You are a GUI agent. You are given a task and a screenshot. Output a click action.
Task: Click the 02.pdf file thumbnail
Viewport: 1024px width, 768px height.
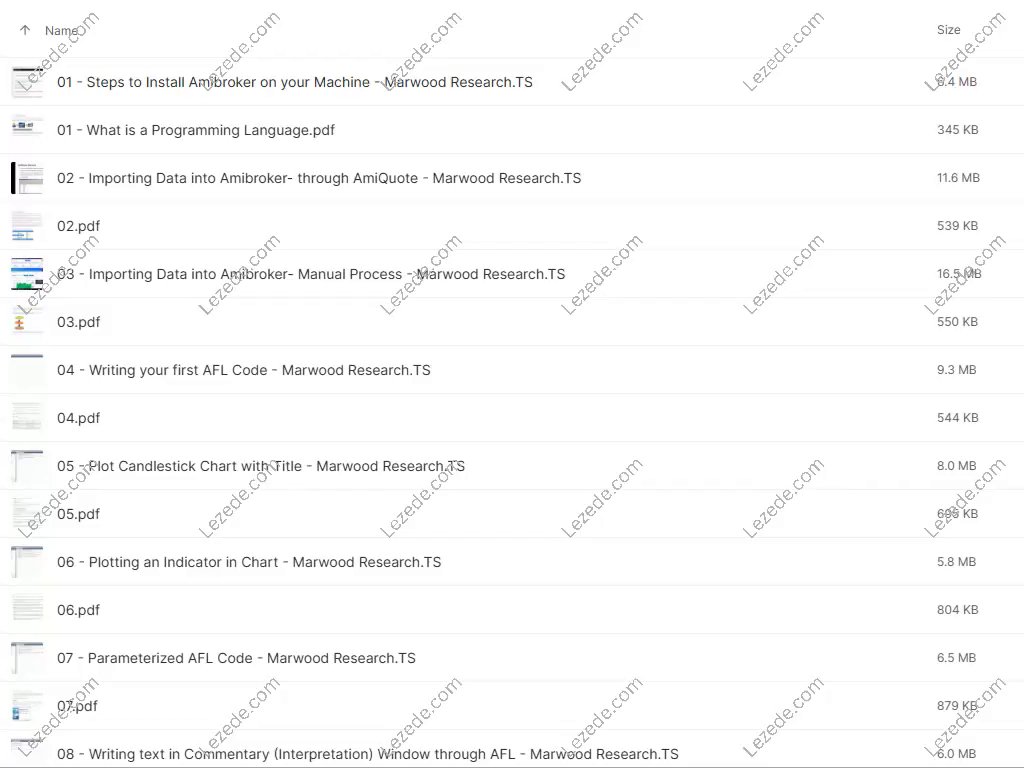pyautogui.click(x=27, y=226)
